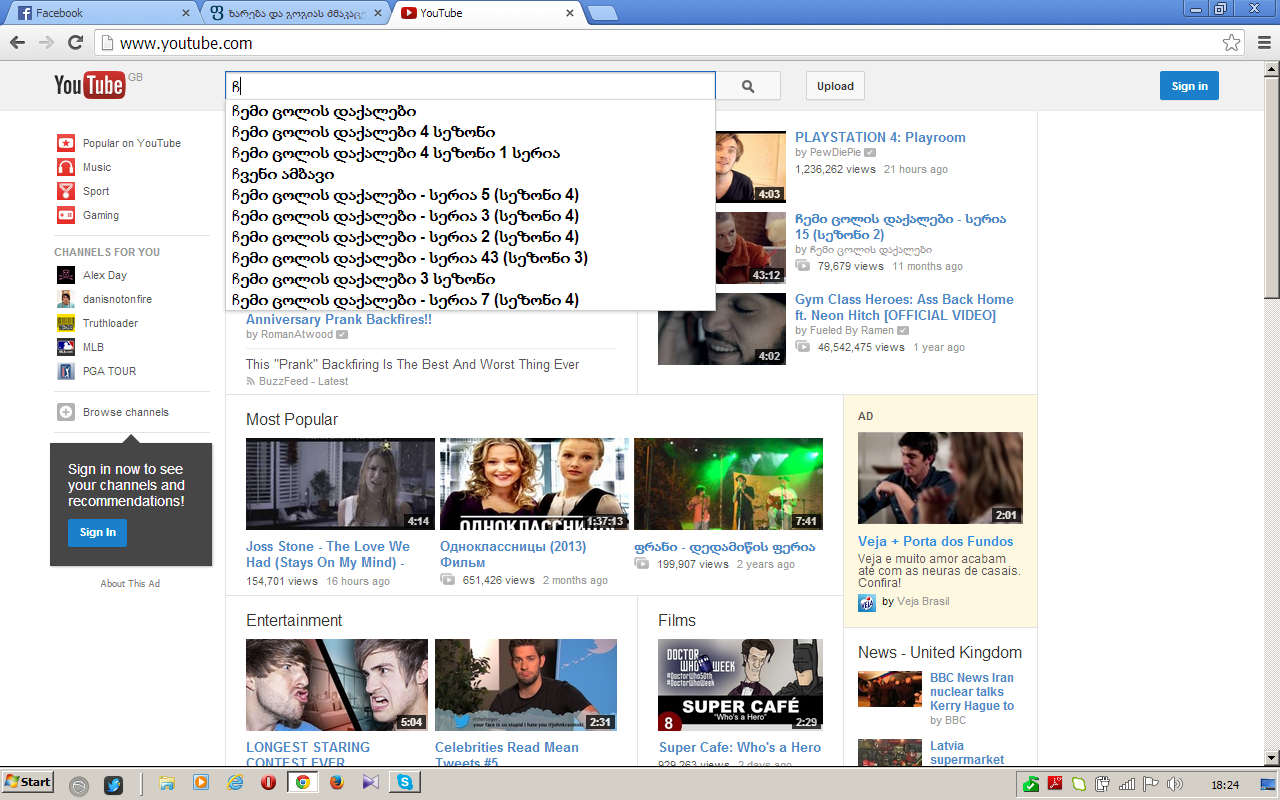
Task: Open Windows Explorer from the taskbar
Action: 168,783
